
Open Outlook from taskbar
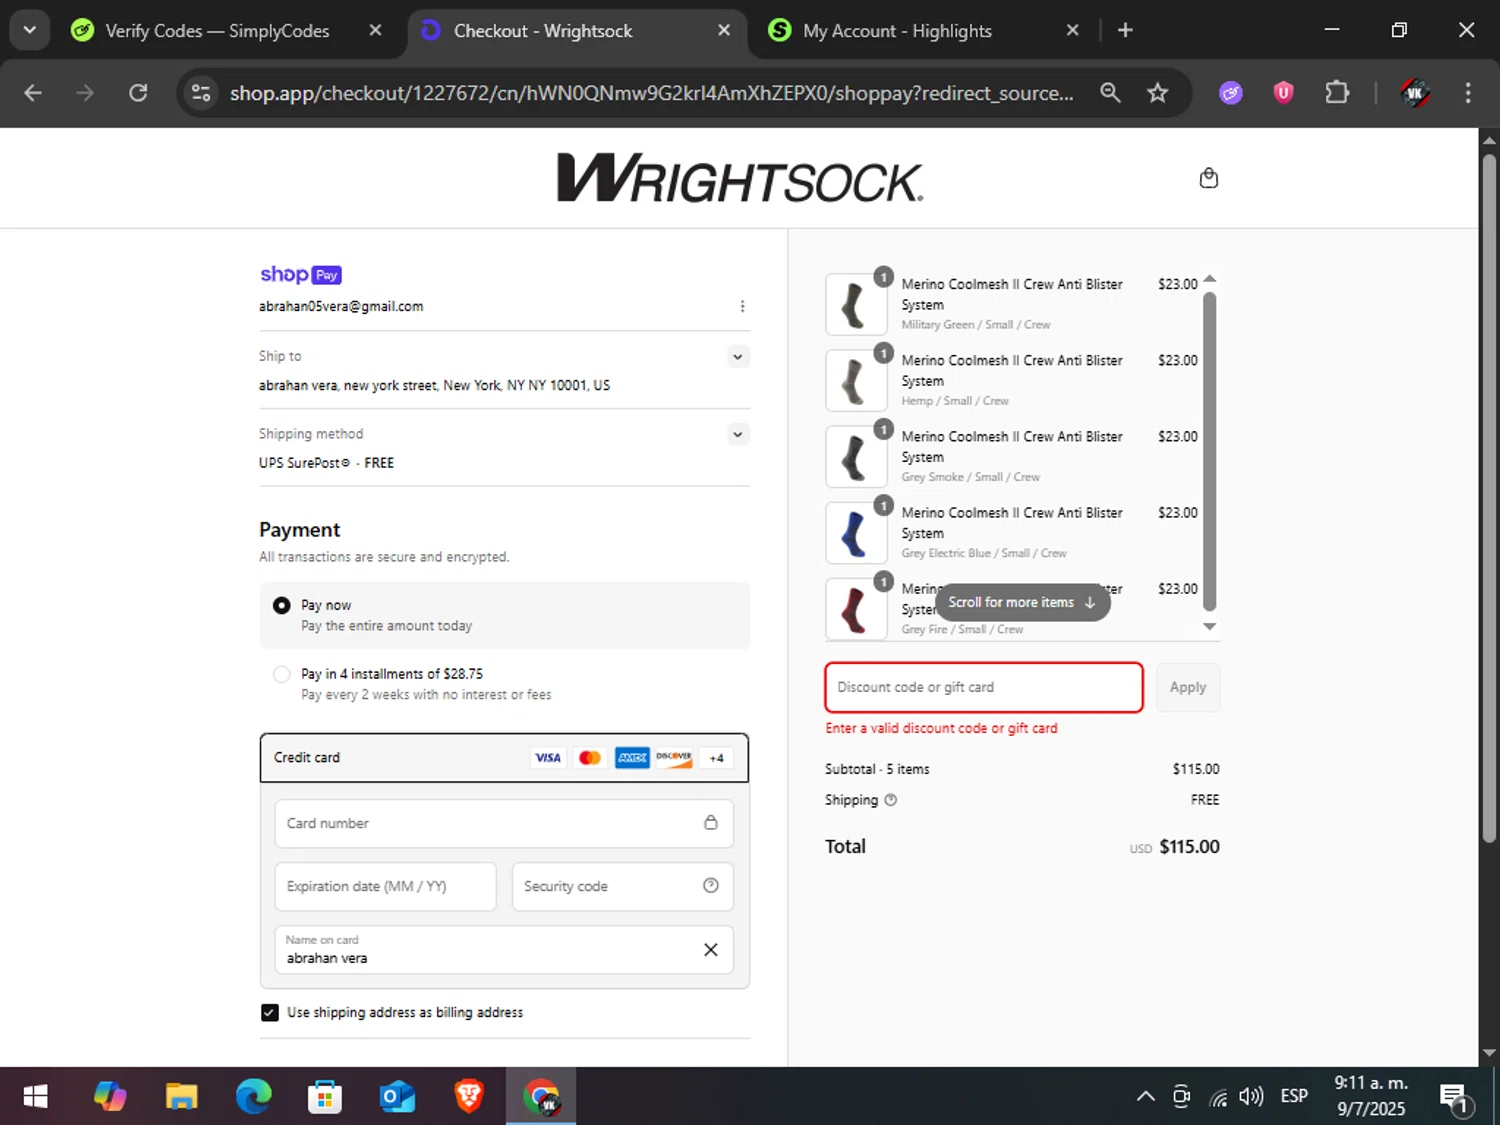(397, 1097)
